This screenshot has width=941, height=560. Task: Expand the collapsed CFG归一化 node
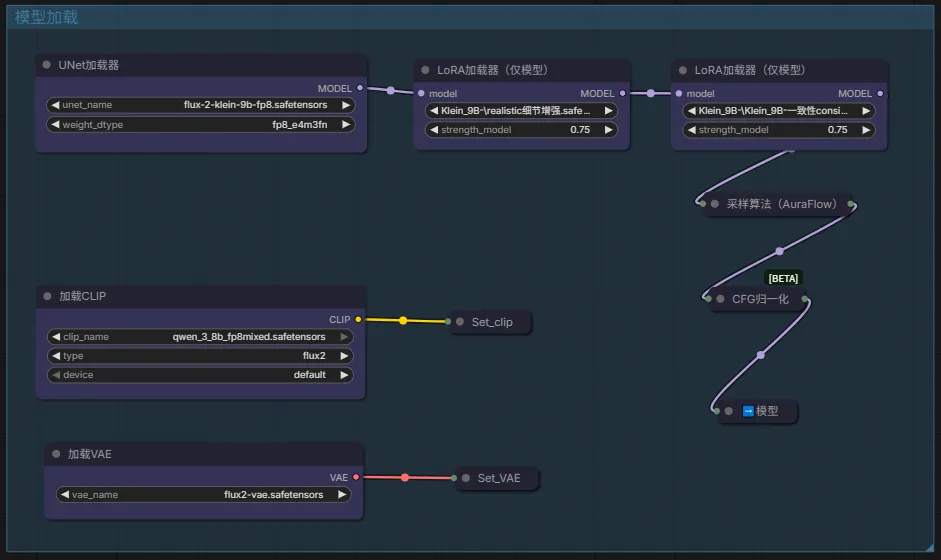720,299
